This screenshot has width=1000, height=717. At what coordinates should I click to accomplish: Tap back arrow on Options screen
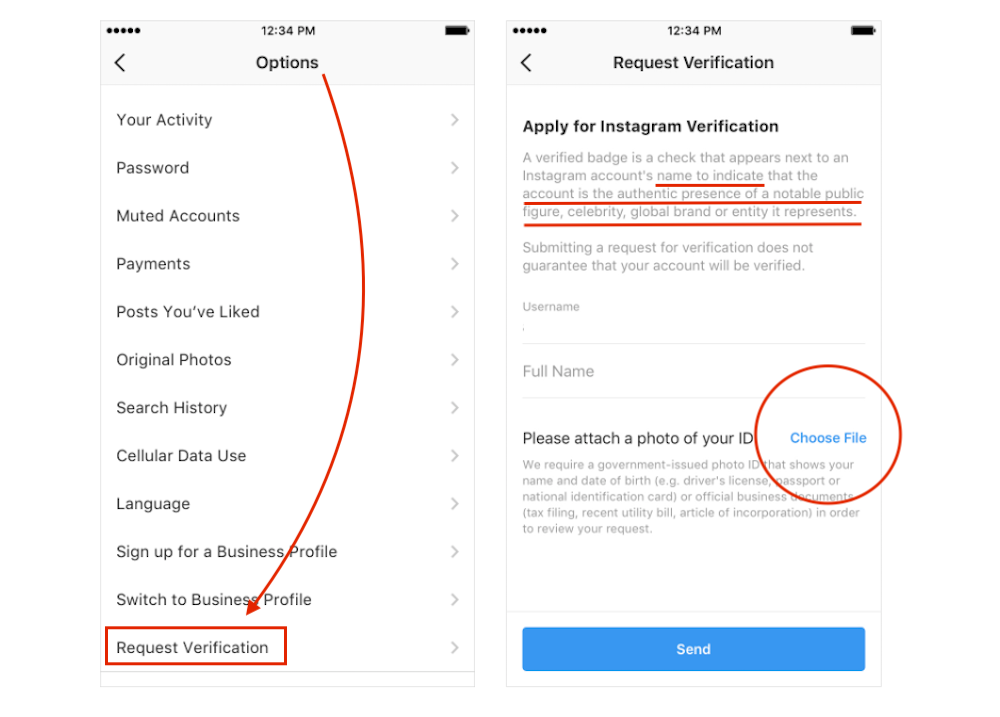(x=120, y=63)
